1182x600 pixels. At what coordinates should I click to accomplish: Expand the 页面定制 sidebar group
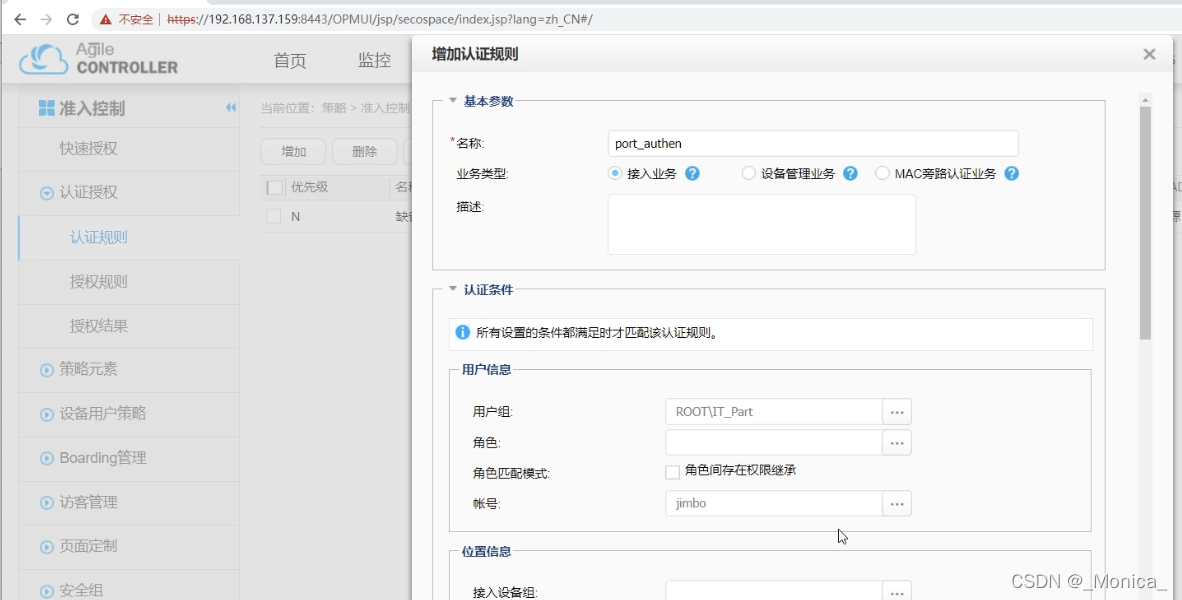(47, 546)
